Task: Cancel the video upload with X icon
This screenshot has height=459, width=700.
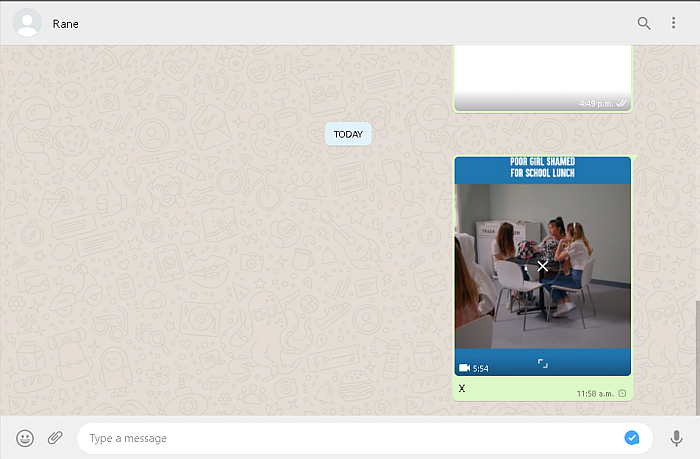Action: (x=542, y=266)
